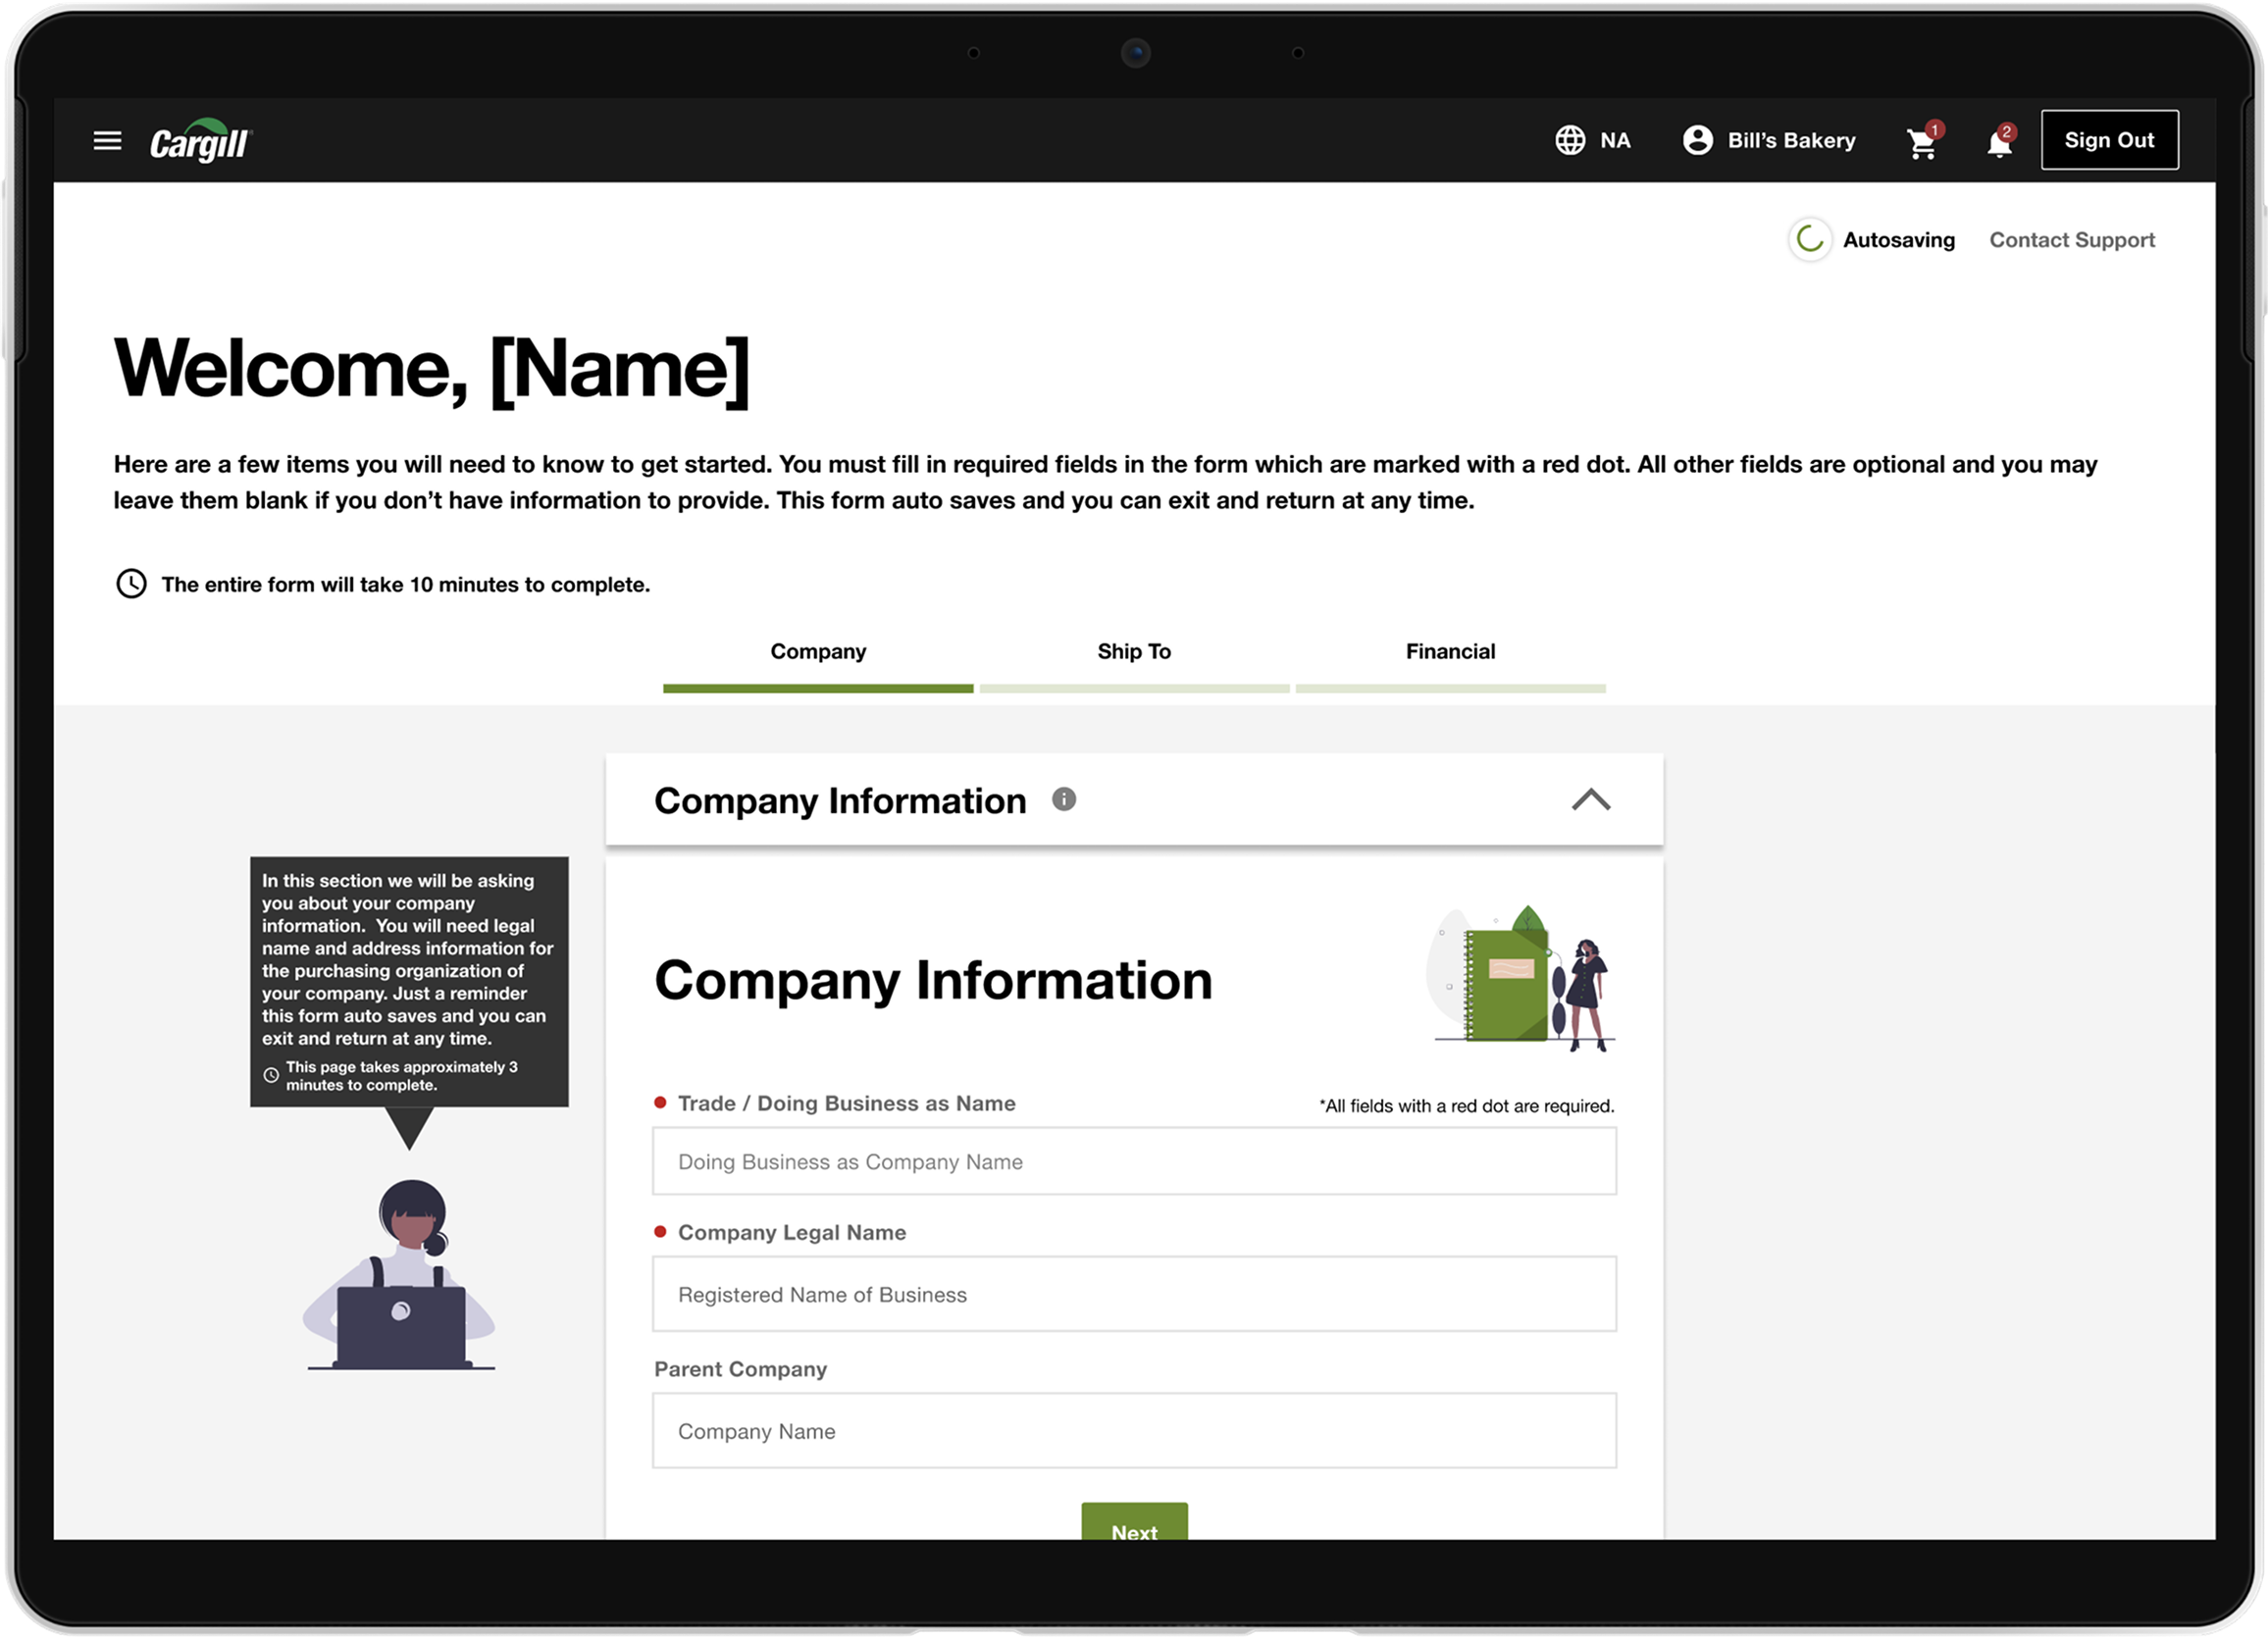Click the user account avatar icon
The height and width of the screenshot is (1640, 2268).
(1698, 140)
